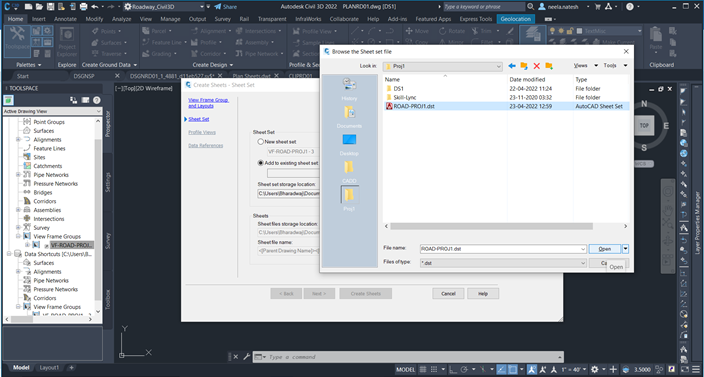Switch to the Settings tab of Toolspace

[x=108, y=182]
